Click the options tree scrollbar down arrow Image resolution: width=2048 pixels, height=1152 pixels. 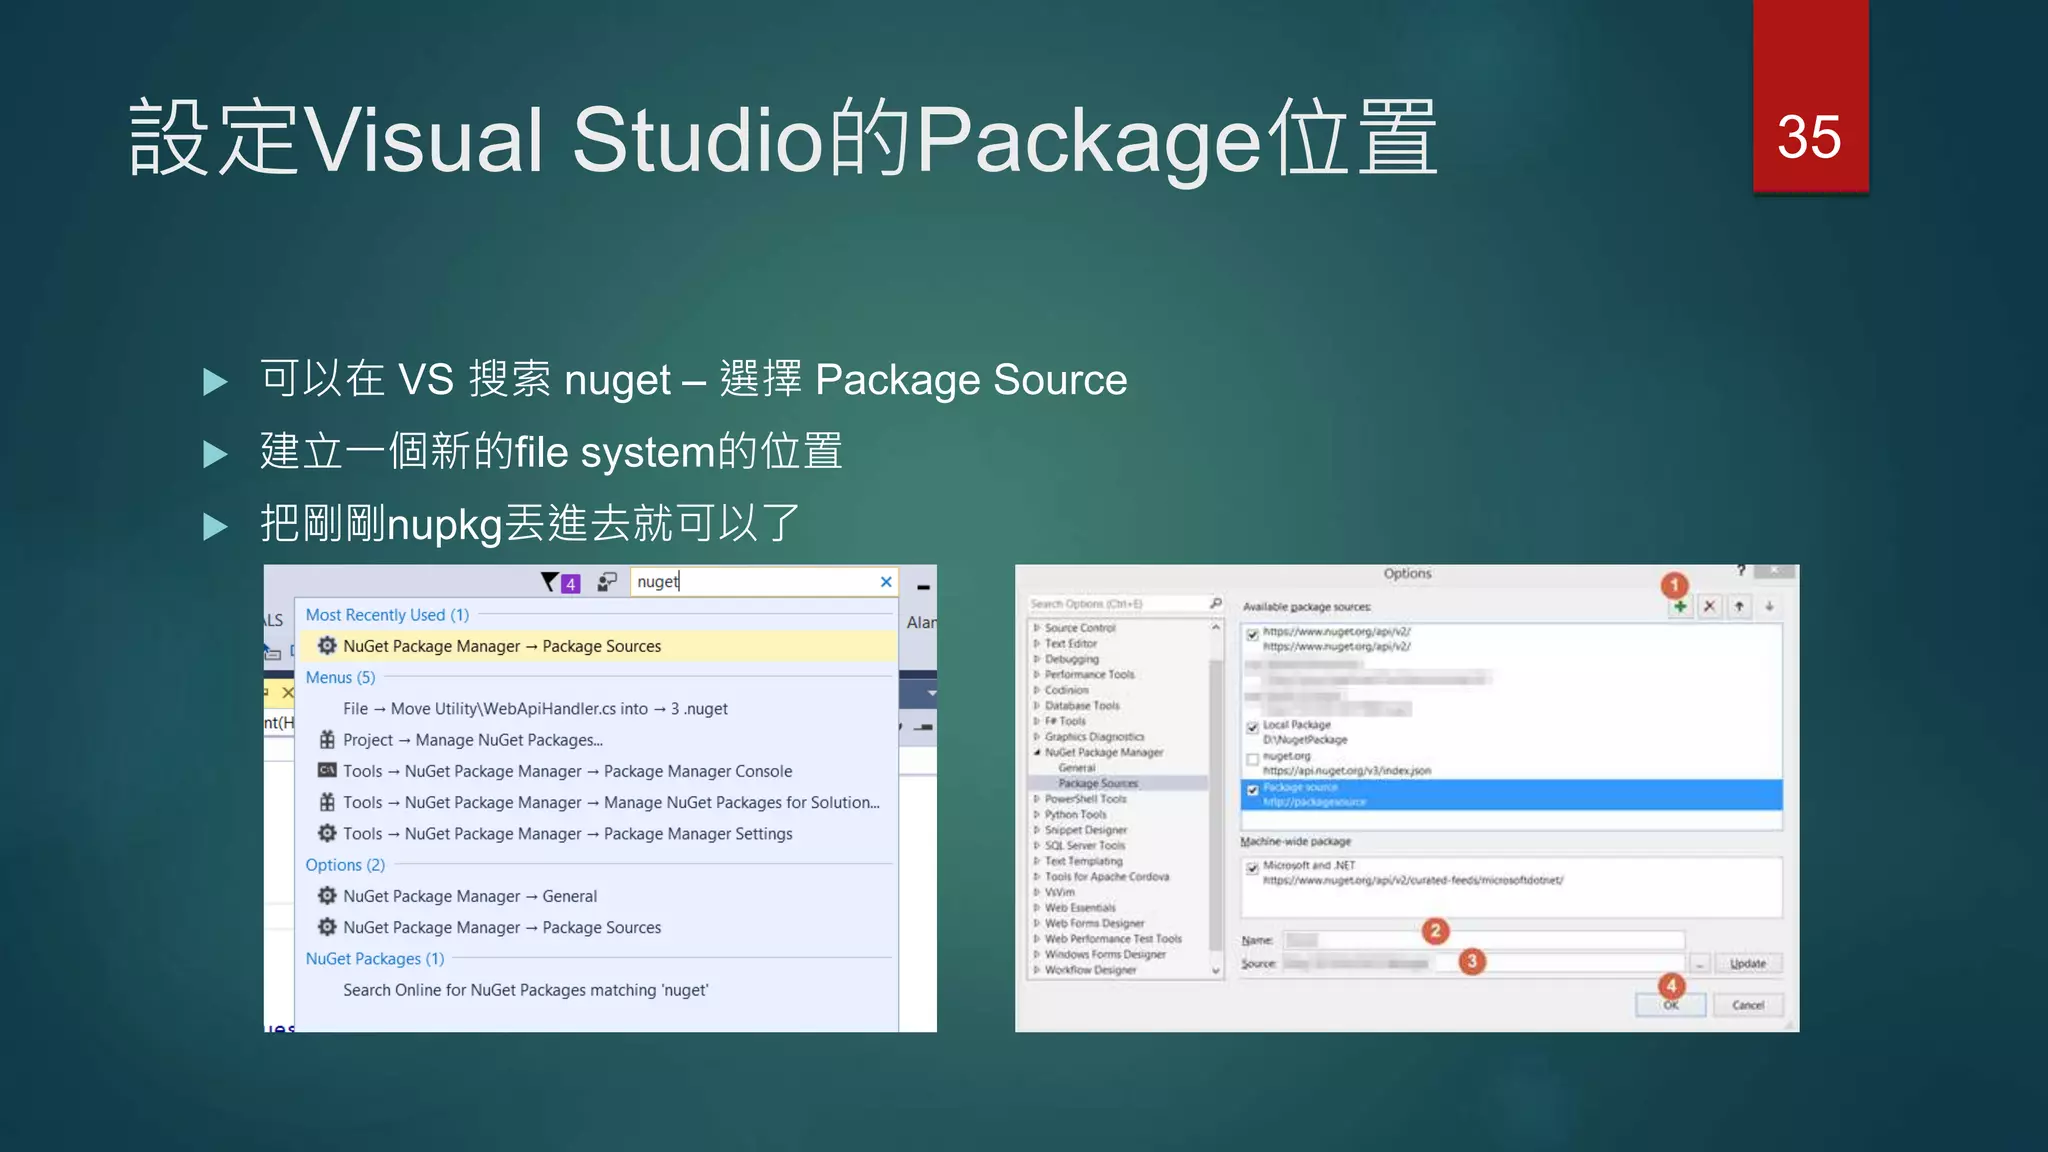coord(1216,970)
